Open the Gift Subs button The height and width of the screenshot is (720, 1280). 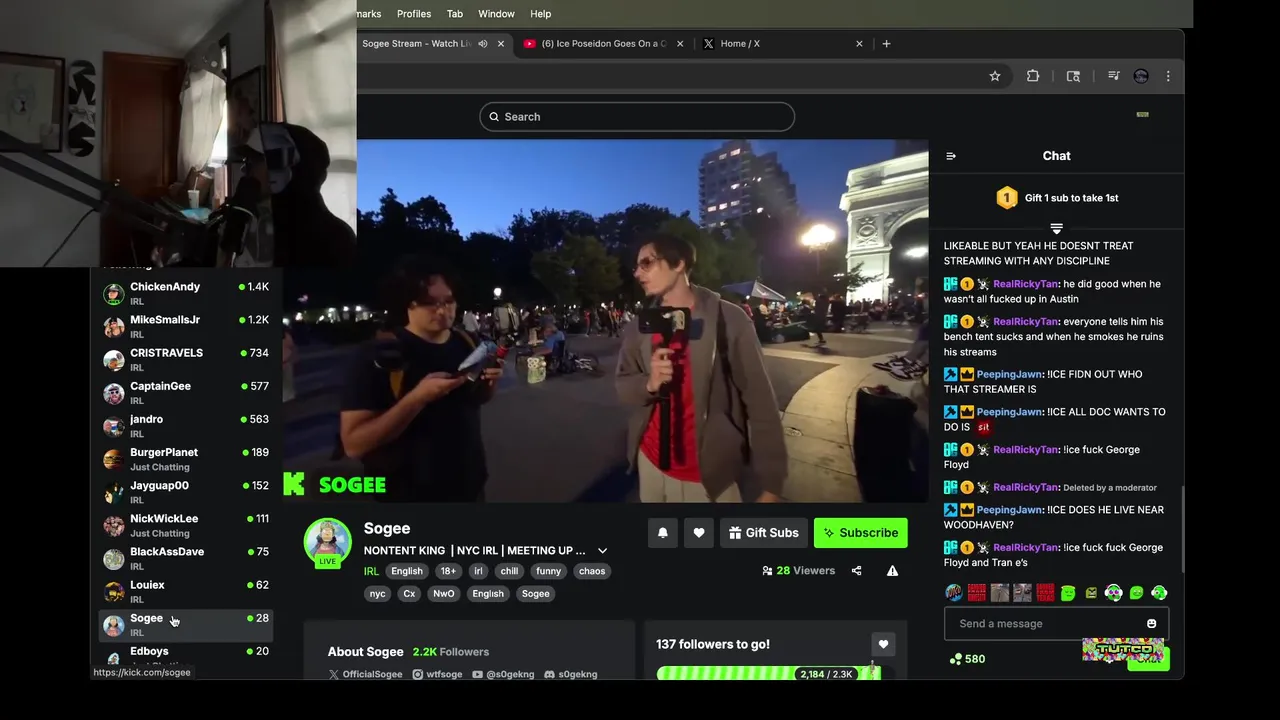click(764, 533)
